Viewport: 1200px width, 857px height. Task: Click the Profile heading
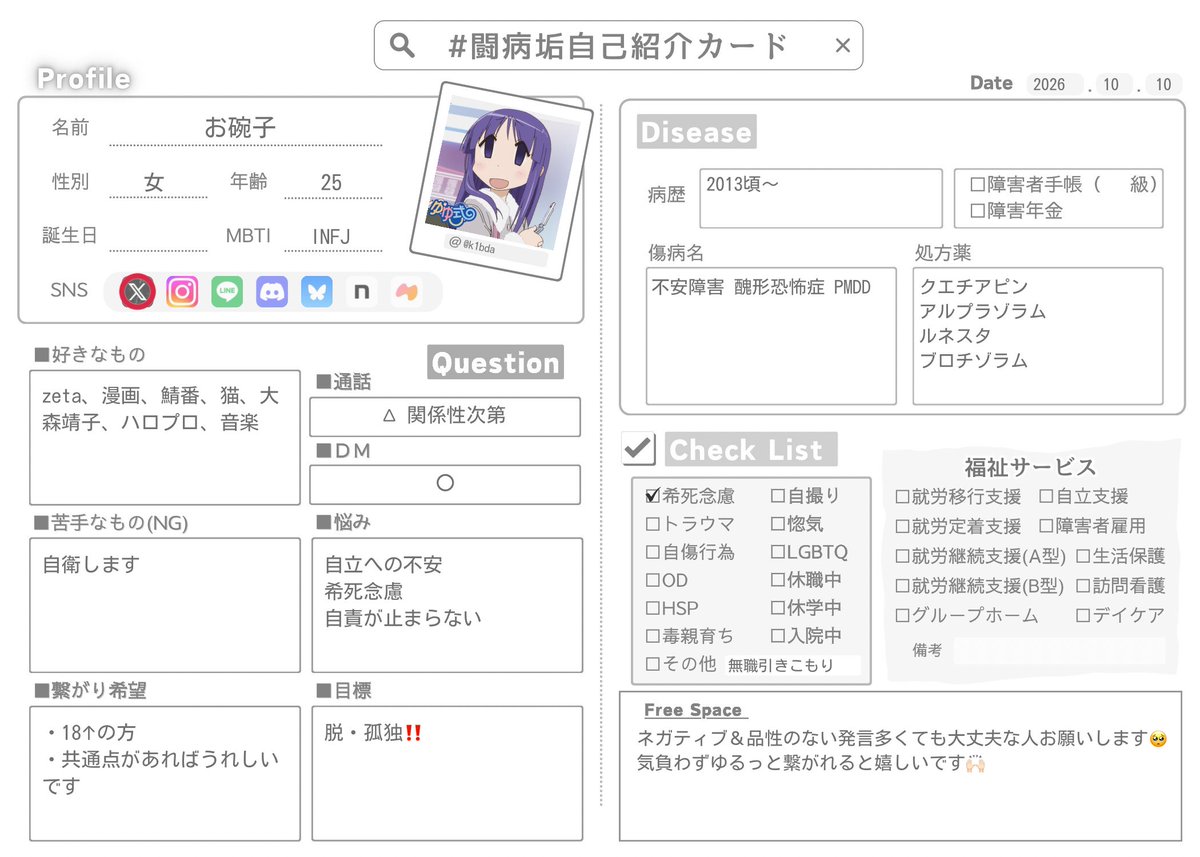[84, 78]
